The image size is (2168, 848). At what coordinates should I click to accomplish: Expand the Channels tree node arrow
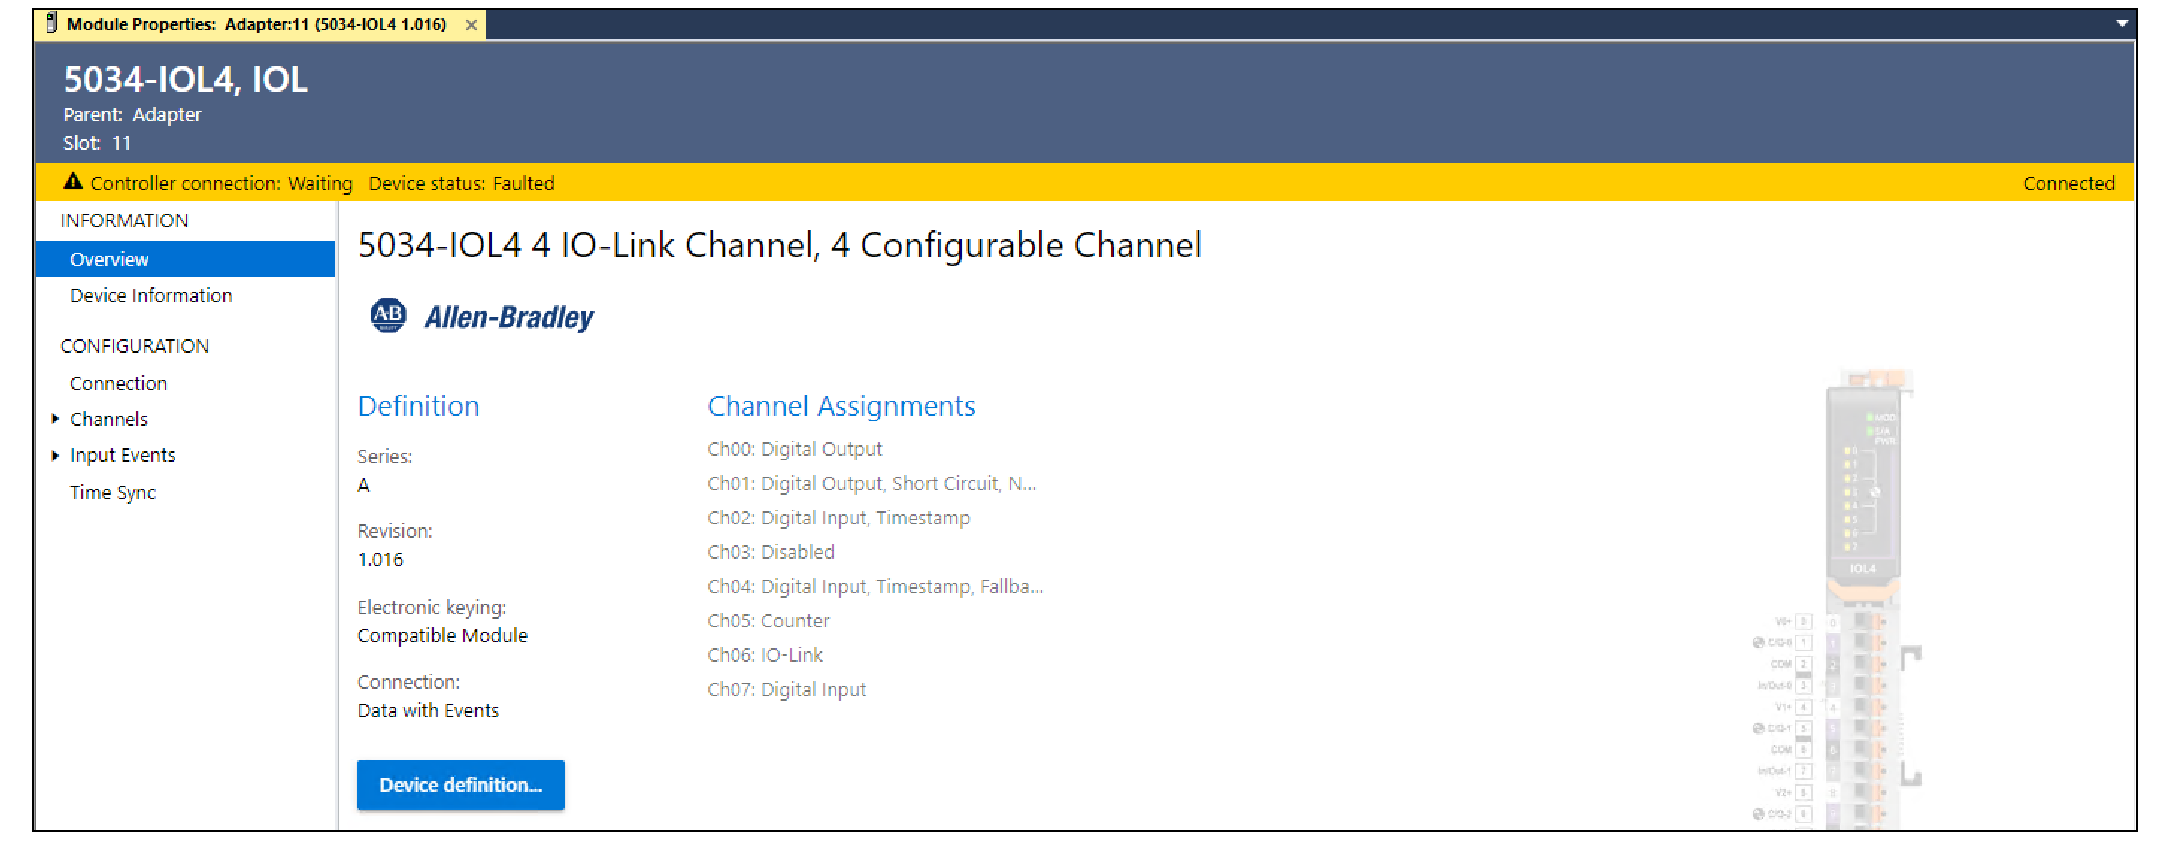point(55,419)
